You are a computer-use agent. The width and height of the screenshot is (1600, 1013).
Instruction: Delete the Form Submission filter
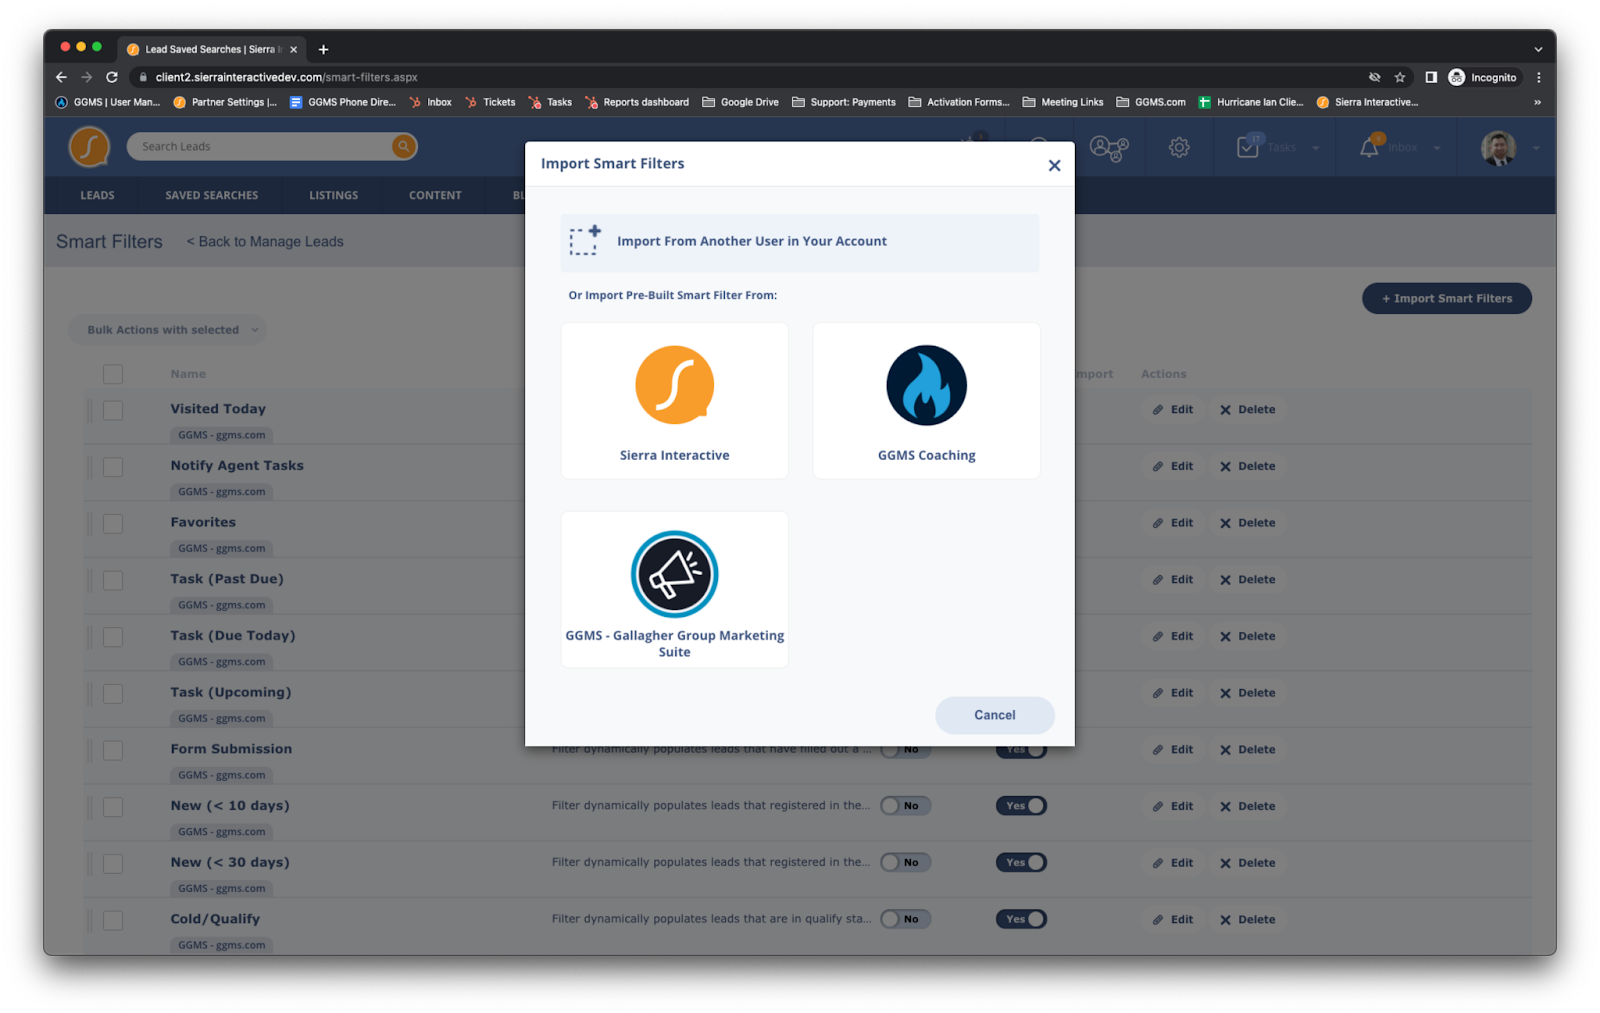point(1248,750)
